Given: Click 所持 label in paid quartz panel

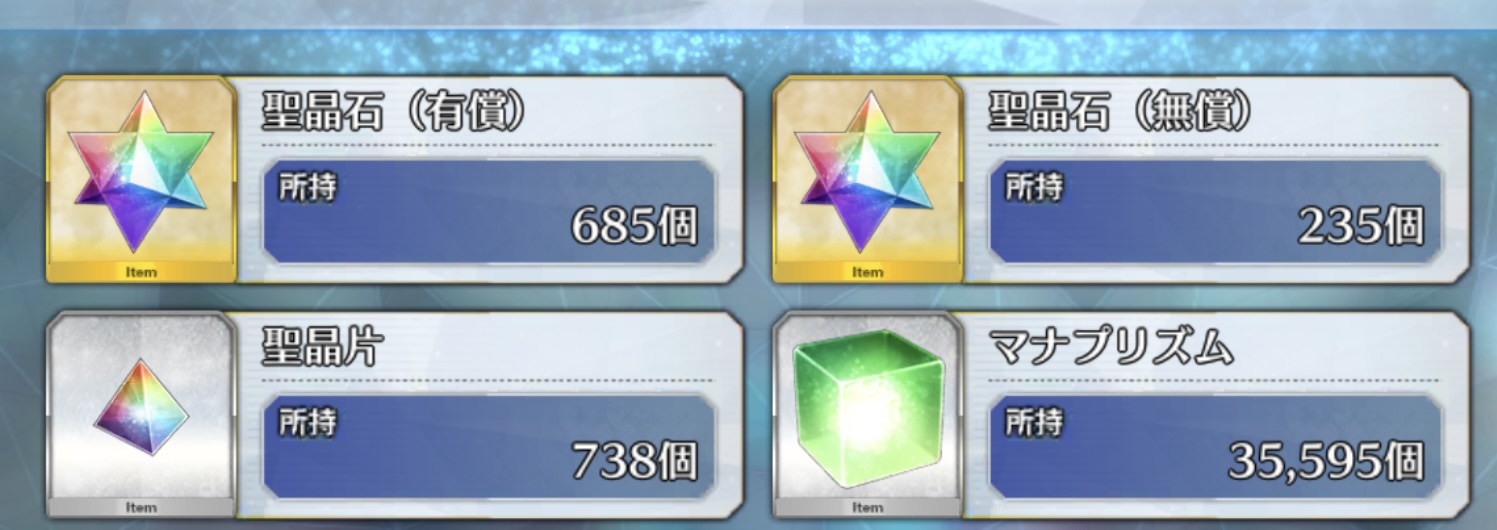Looking at the screenshot, I should 306,187.
